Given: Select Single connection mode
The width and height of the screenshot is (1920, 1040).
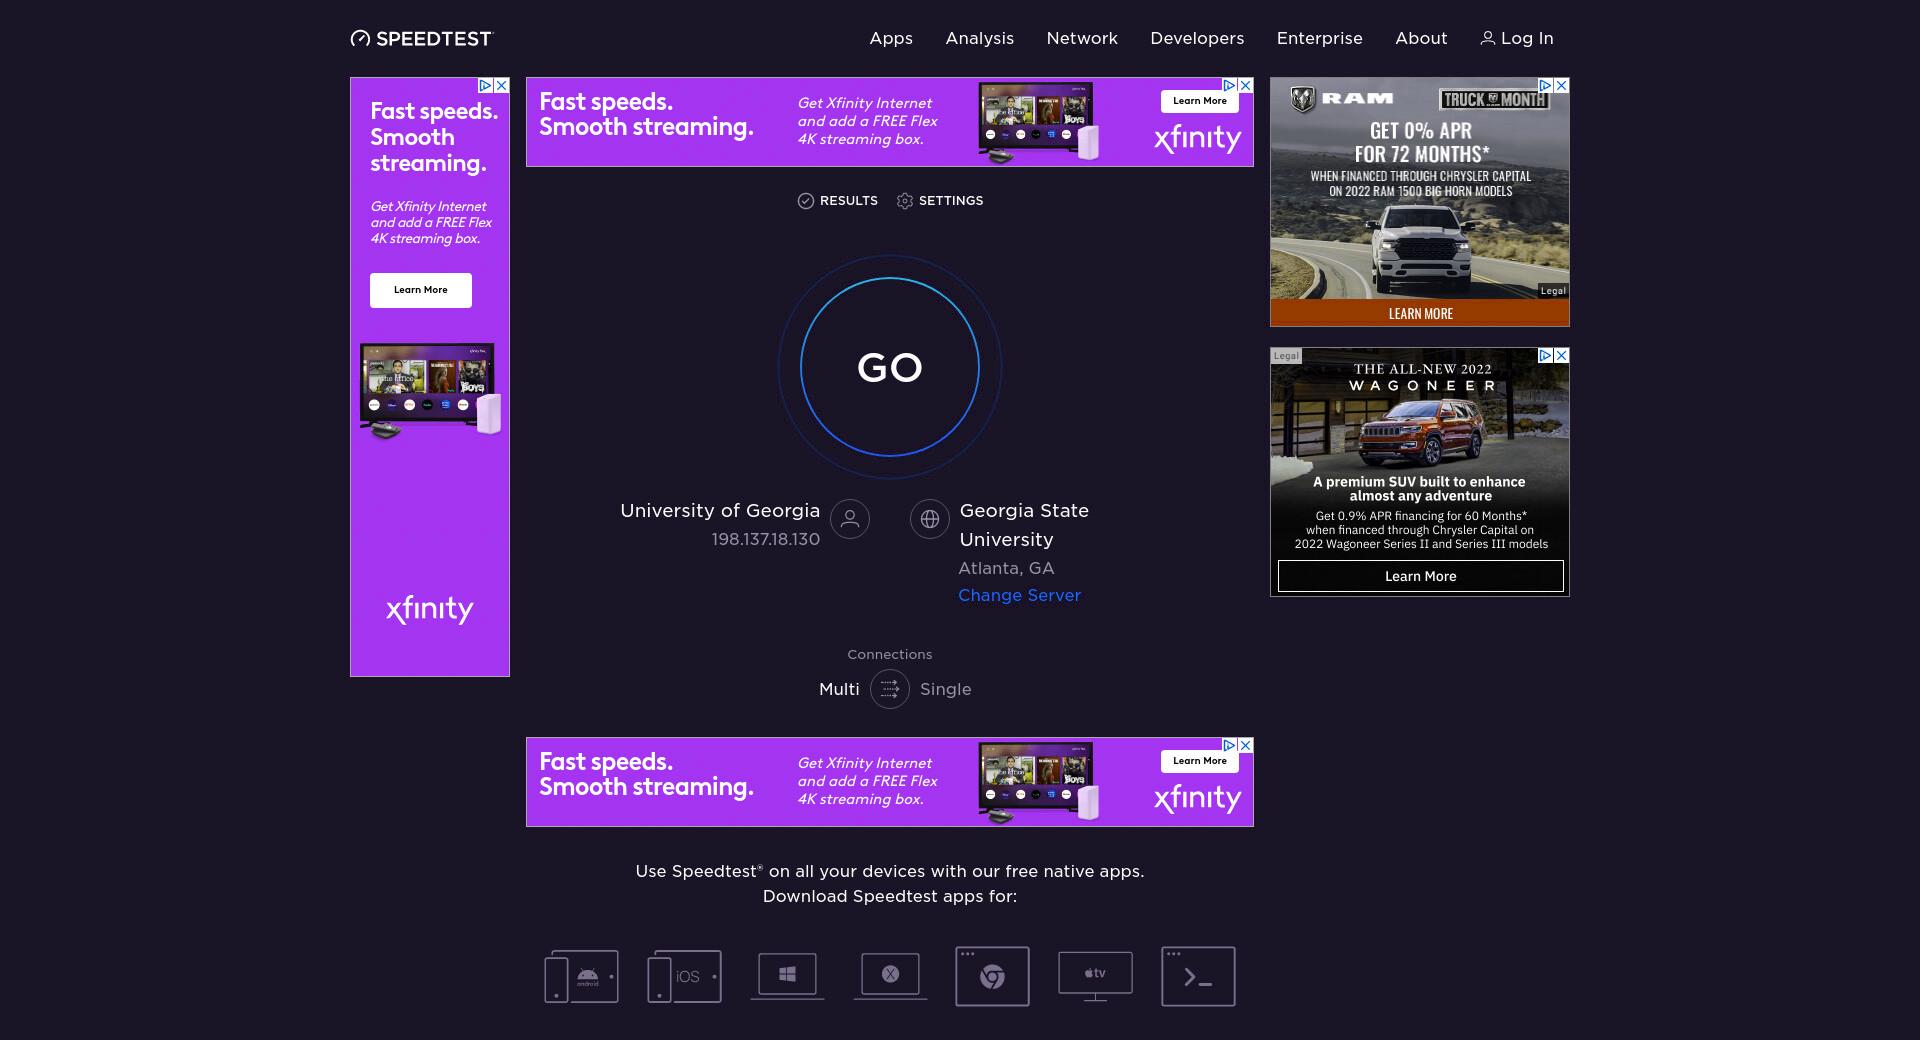Looking at the screenshot, I should tap(945, 689).
